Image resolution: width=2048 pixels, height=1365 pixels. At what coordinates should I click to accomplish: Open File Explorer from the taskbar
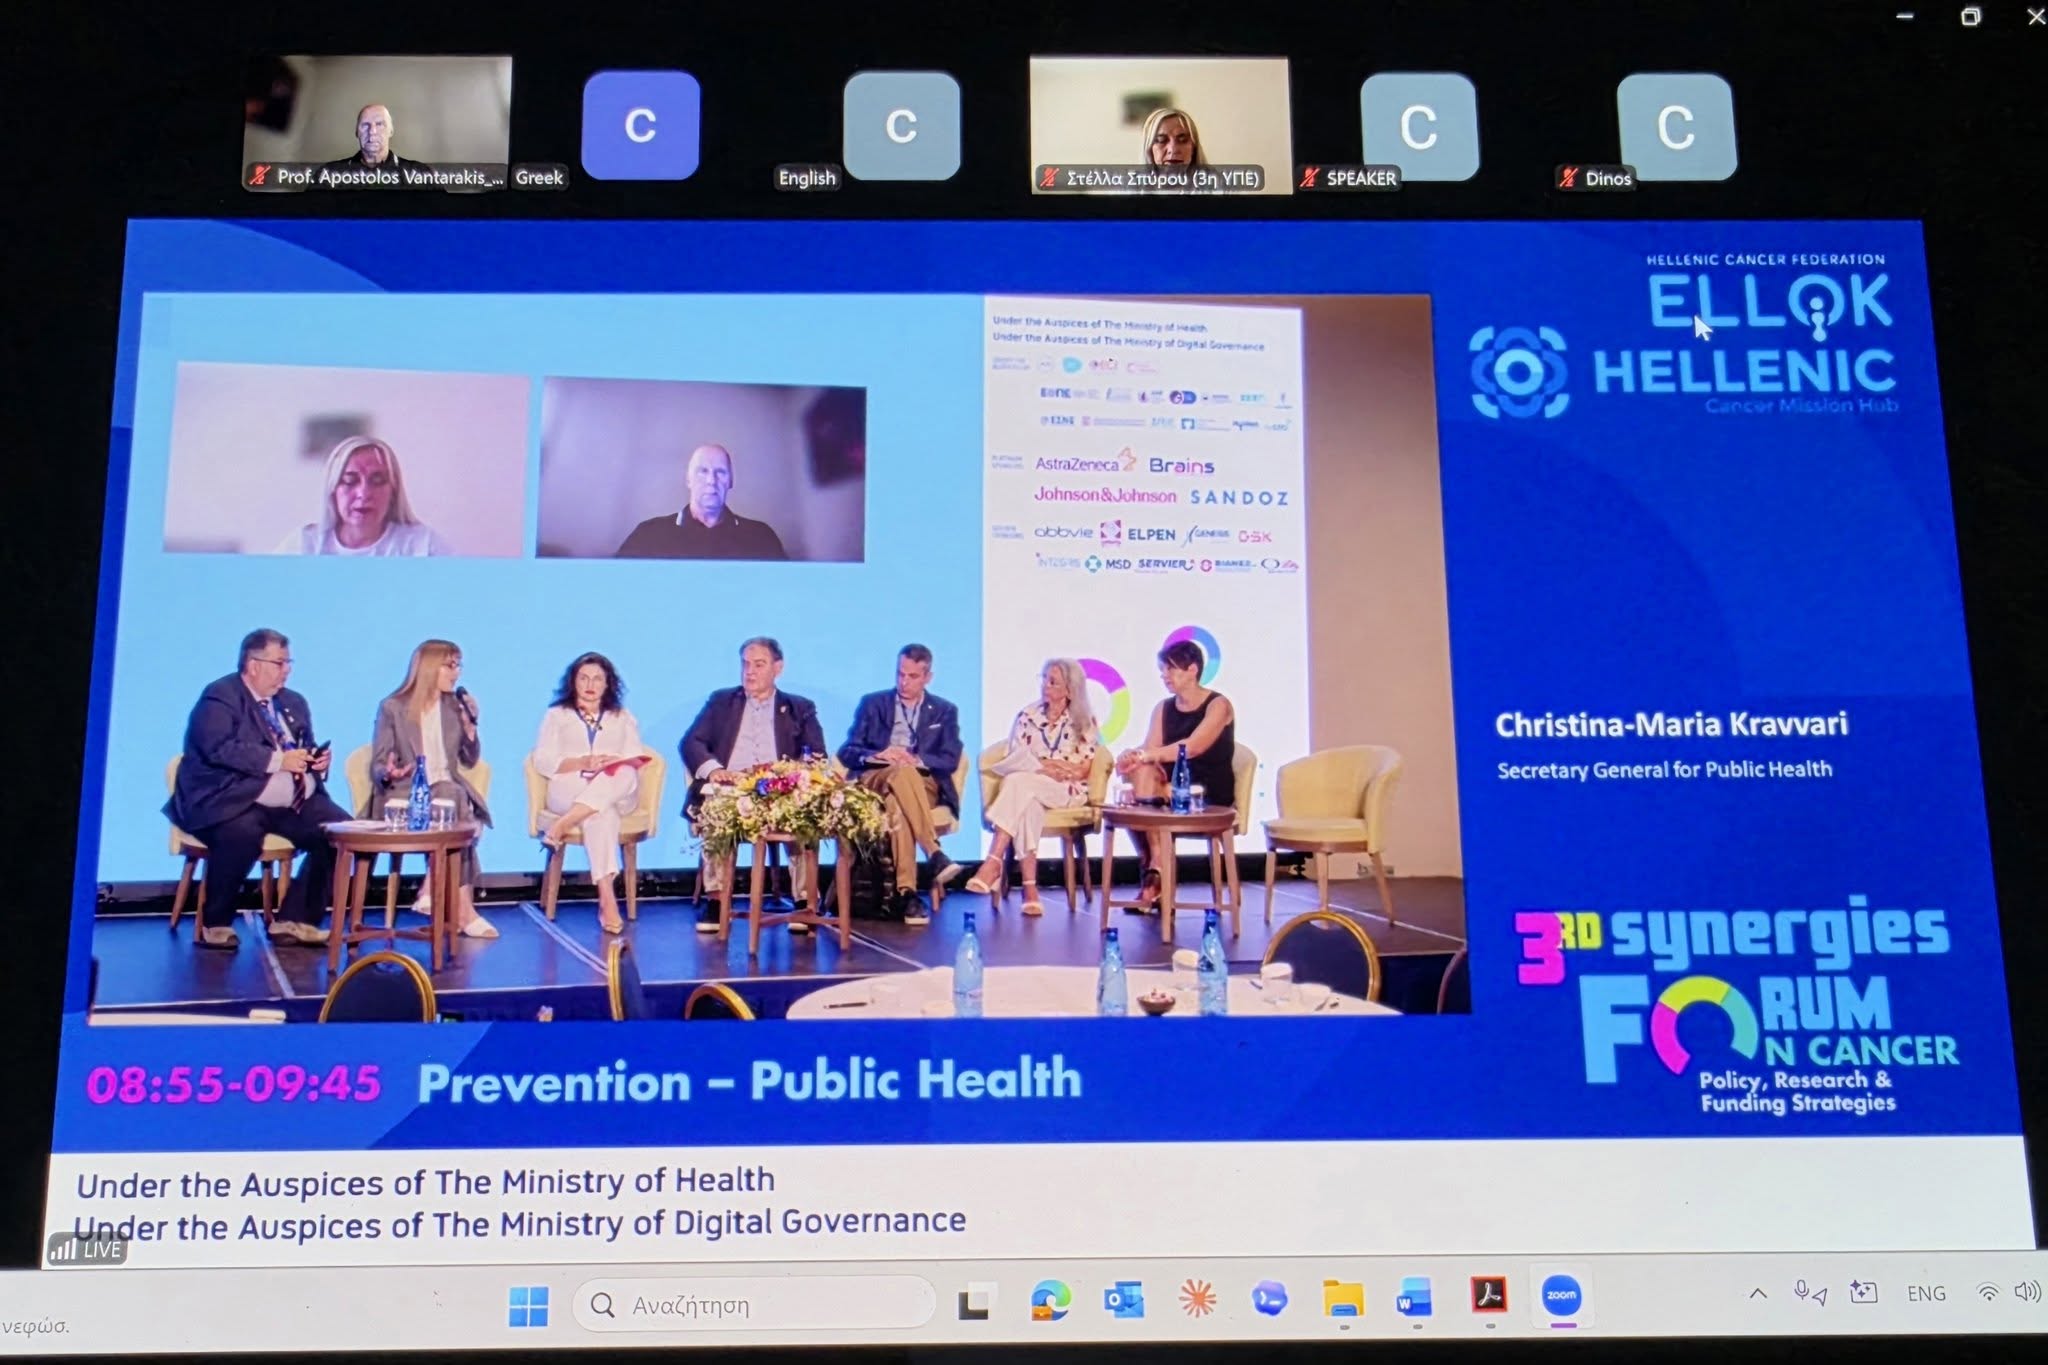[1343, 1299]
